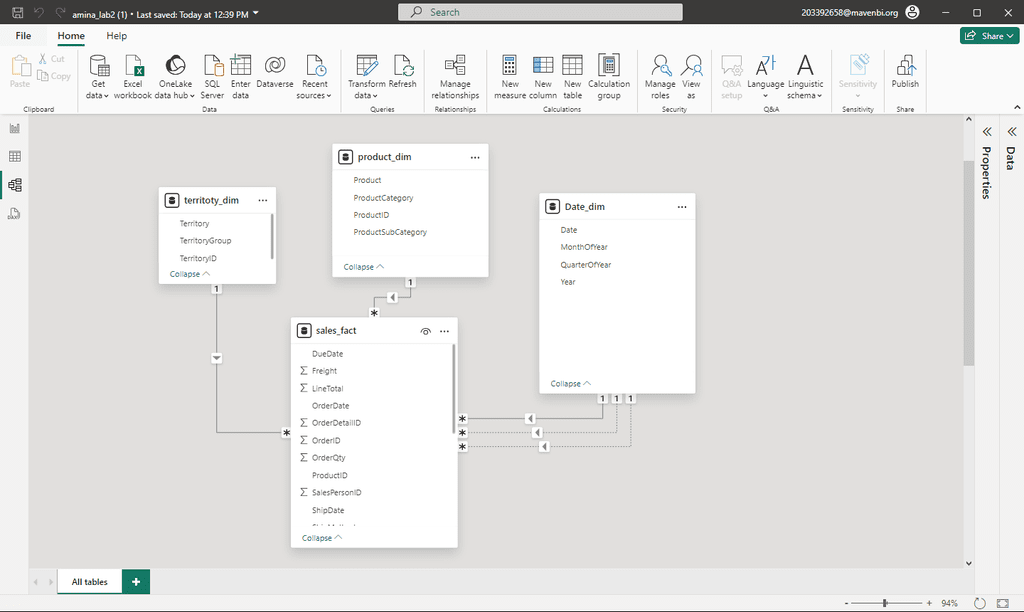The width and height of the screenshot is (1024, 612).
Task: Open the user account icon
Action: [913, 12]
